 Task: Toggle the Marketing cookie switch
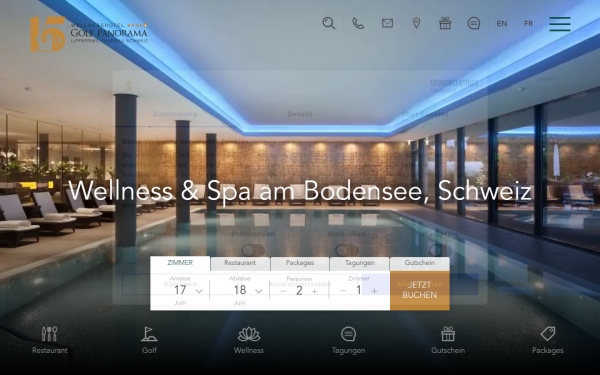tap(440, 251)
